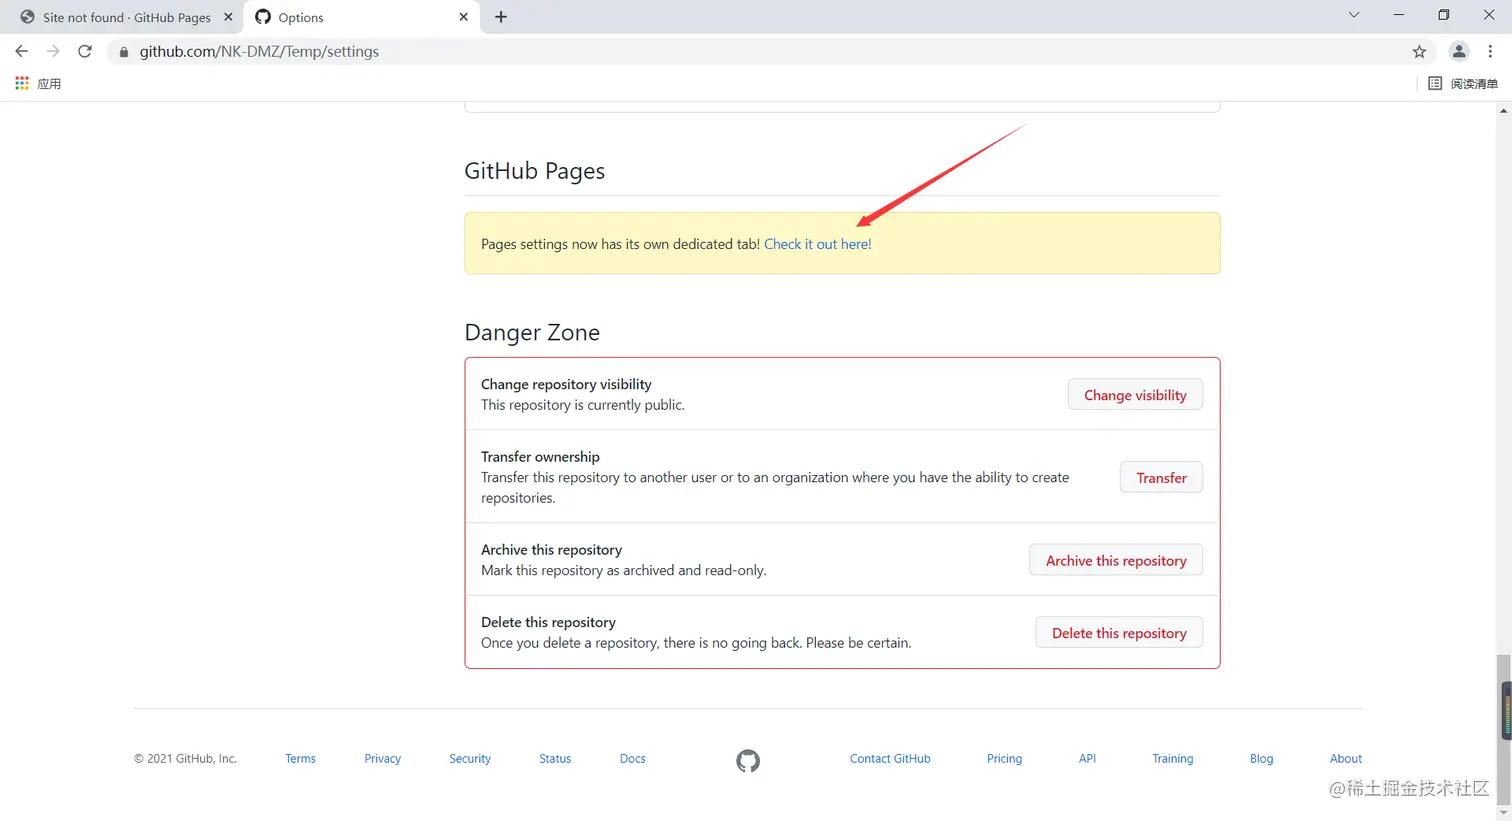Viewport: 1512px width, 821px height.
Task: Click the GitHub Pages heading
Action: pyautogui.click(x=534, y=171)
